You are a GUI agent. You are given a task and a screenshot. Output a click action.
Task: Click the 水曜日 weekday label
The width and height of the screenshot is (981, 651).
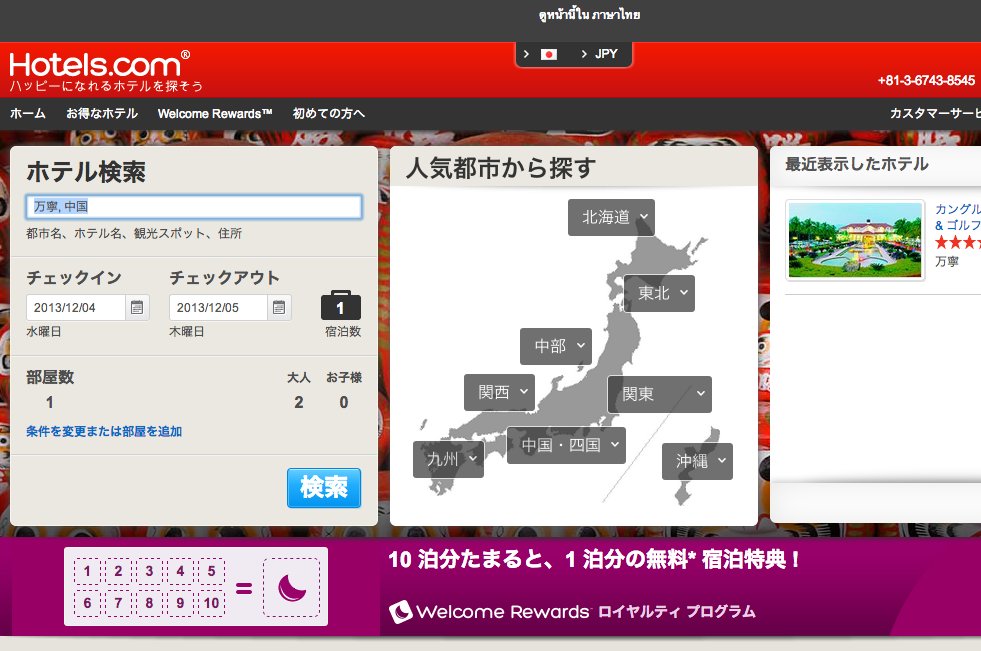44,332
